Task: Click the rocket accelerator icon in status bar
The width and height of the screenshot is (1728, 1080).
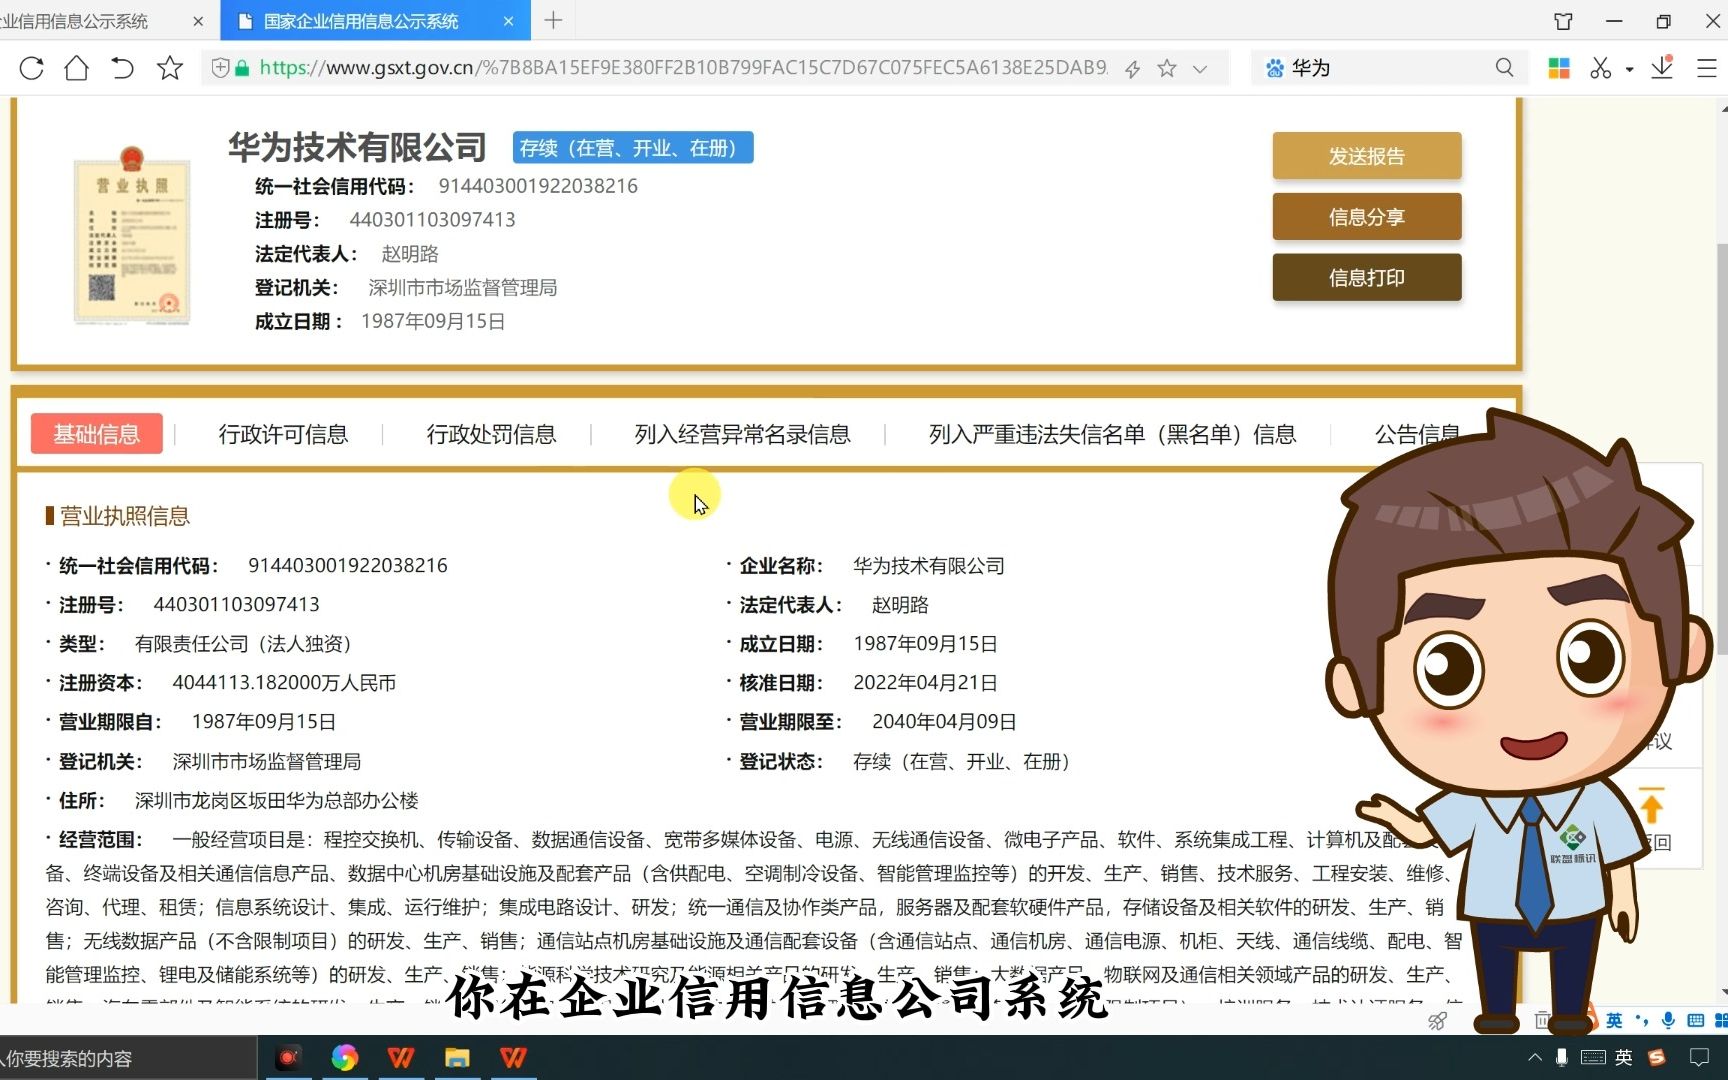Action: point(1437,1021)
